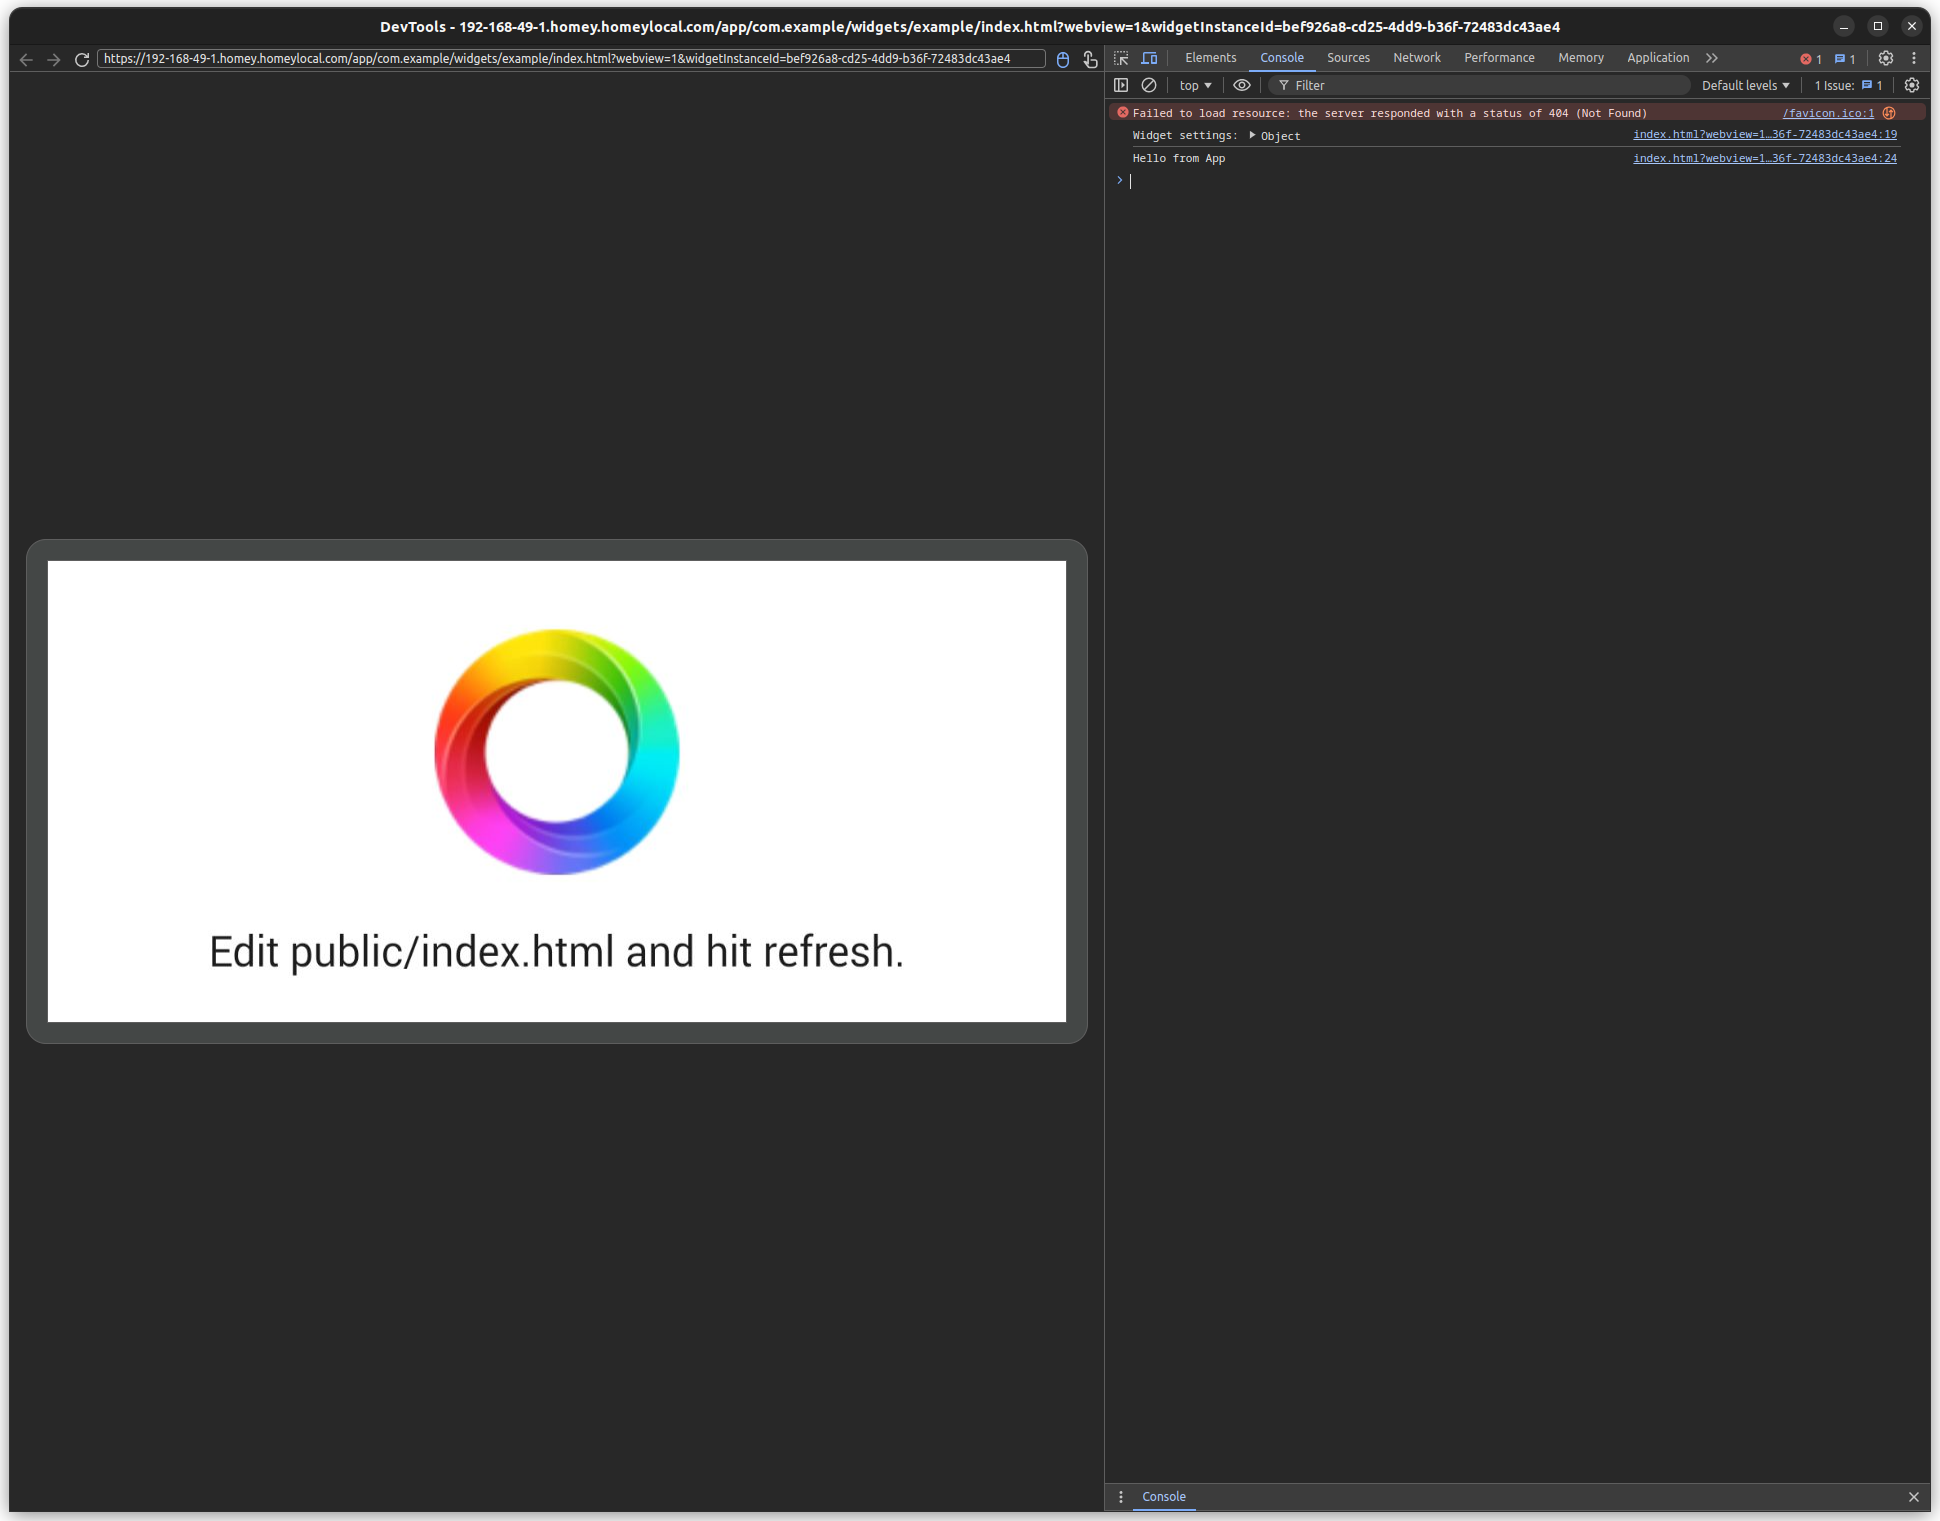Reload the page with the refresh icon
The width and height of the screenshot is (1940, 1521).
82,60
